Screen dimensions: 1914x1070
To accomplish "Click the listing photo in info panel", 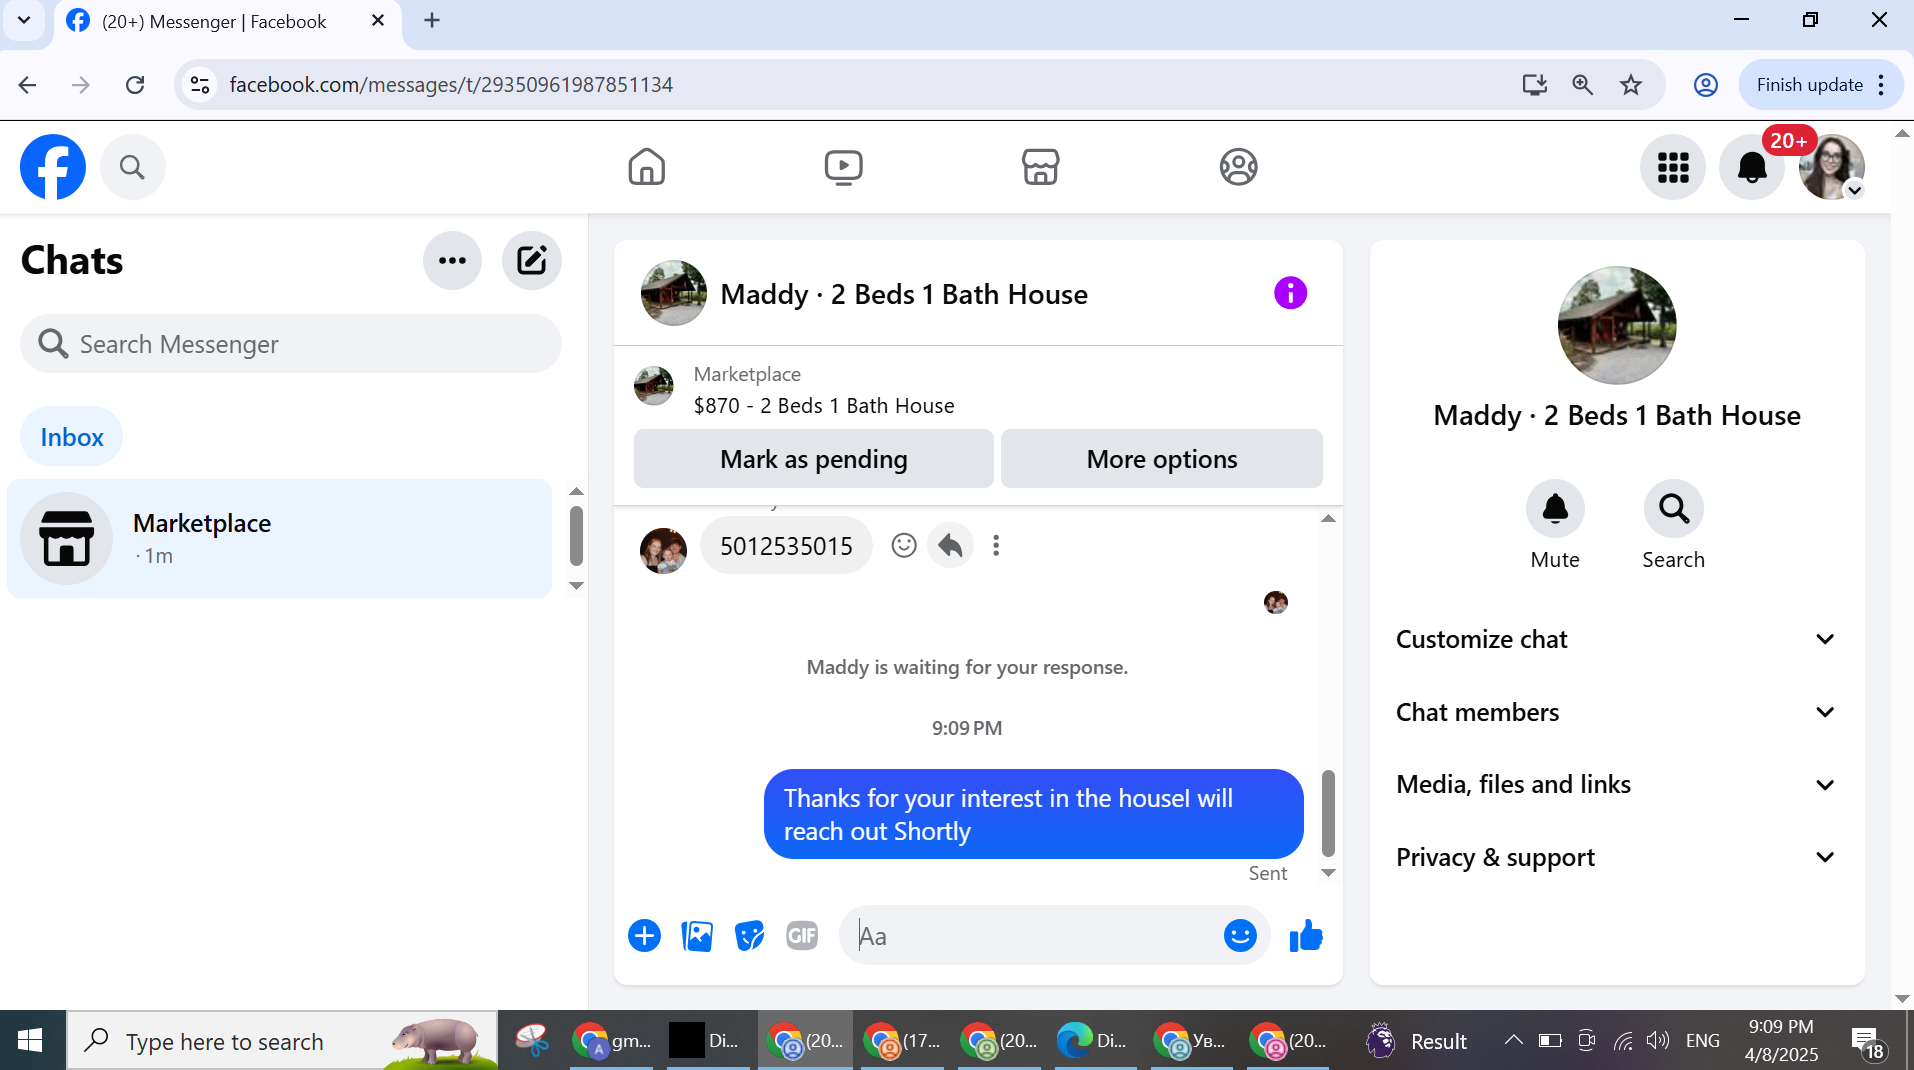I will point(1617,325).
